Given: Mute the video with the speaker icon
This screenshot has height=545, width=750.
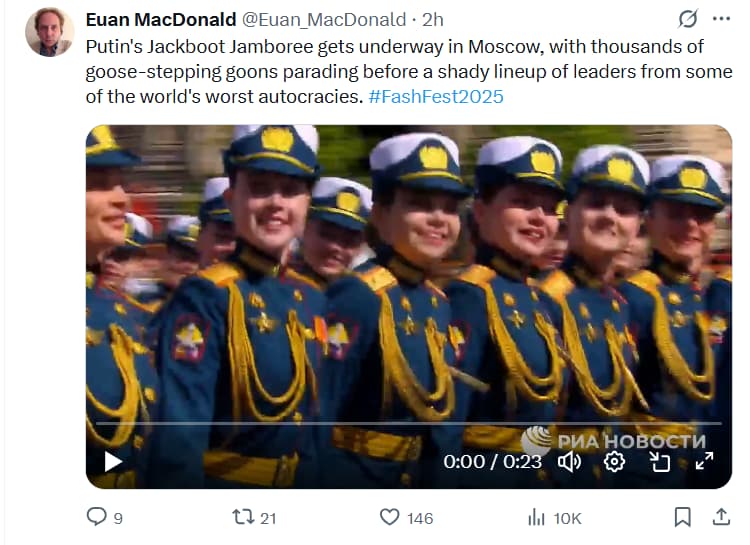Looking at the screenshot, I should point(570,462).
